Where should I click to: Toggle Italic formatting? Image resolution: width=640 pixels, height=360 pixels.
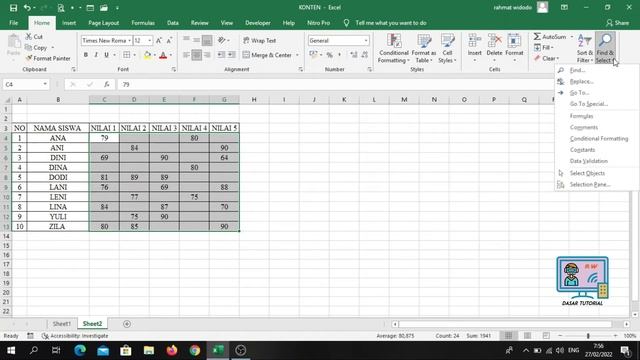point(96,55)
